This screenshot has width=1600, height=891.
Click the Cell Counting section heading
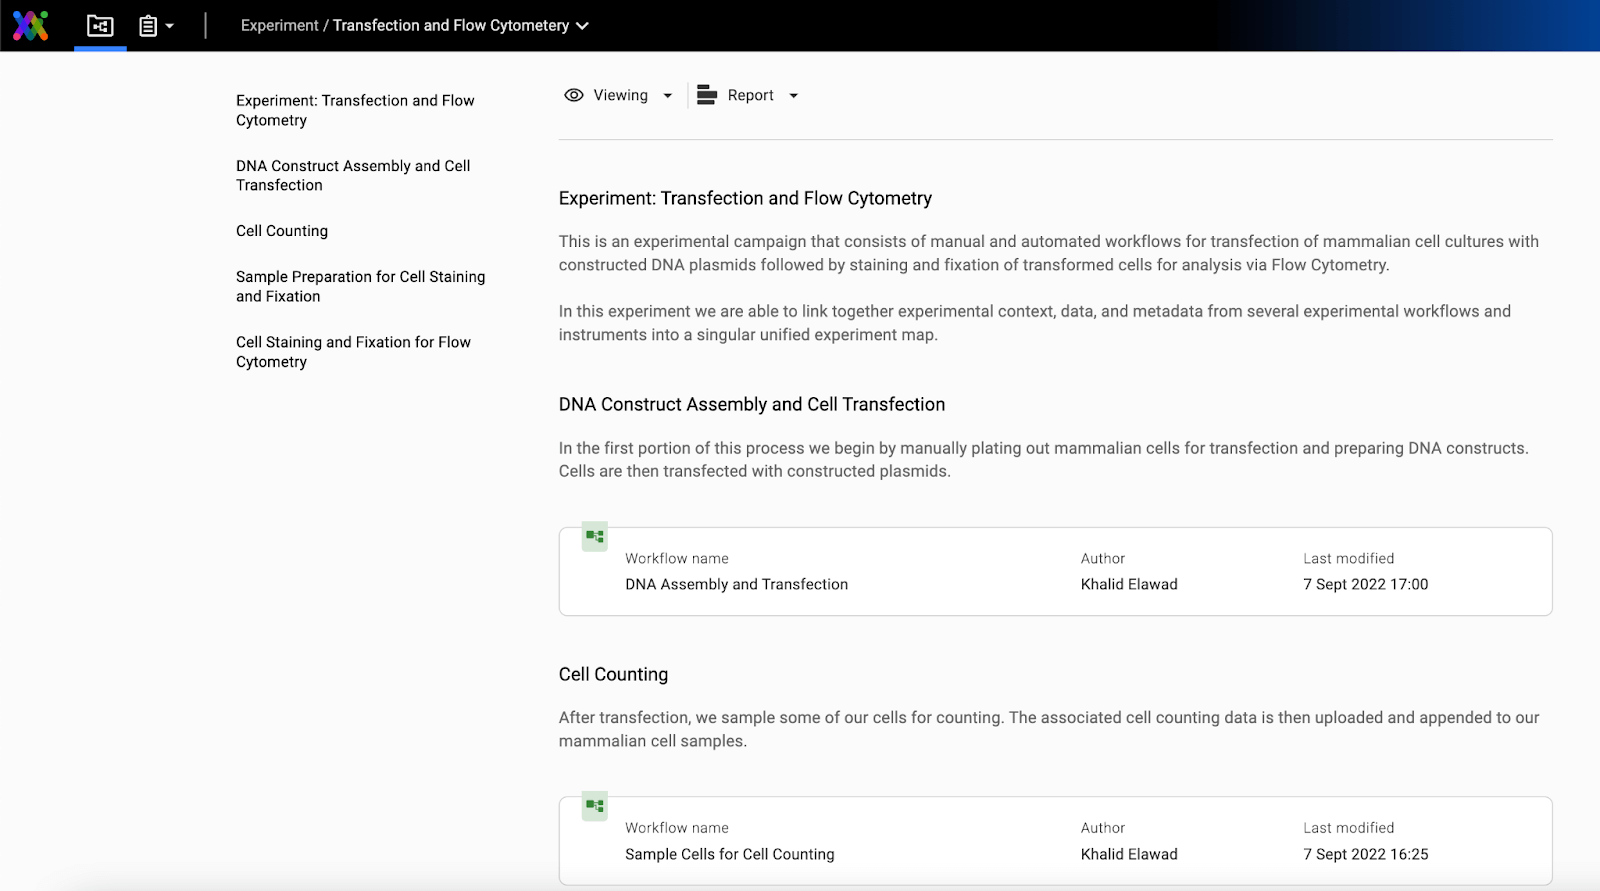[613, 674]
